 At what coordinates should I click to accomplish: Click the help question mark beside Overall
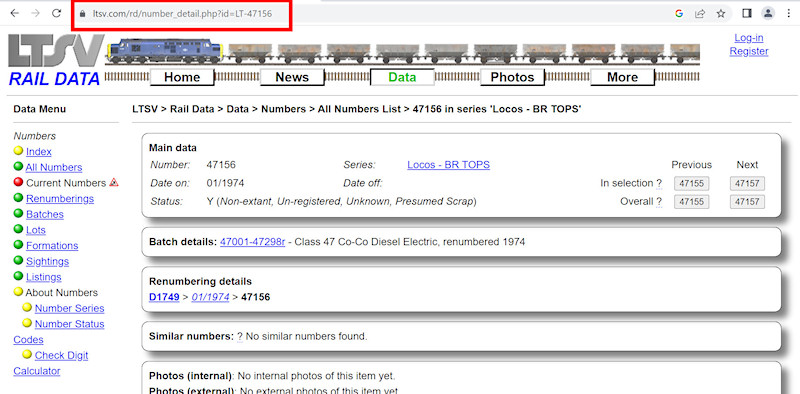pyautogui.click(x=659, y=202)
